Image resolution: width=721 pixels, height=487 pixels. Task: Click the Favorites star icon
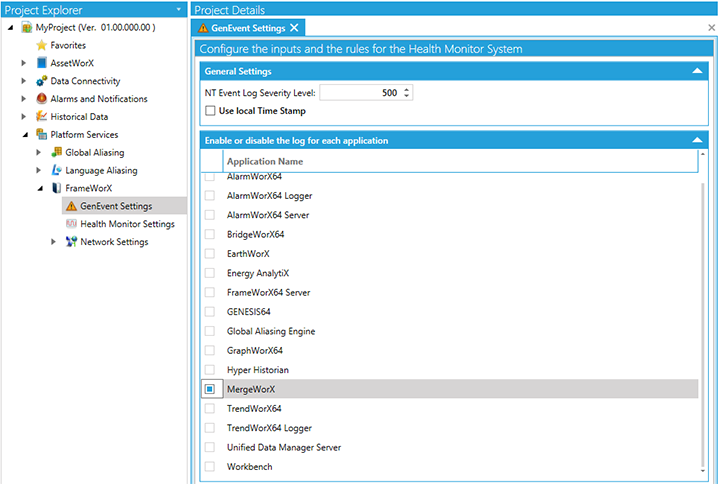(x=42, y=45)
